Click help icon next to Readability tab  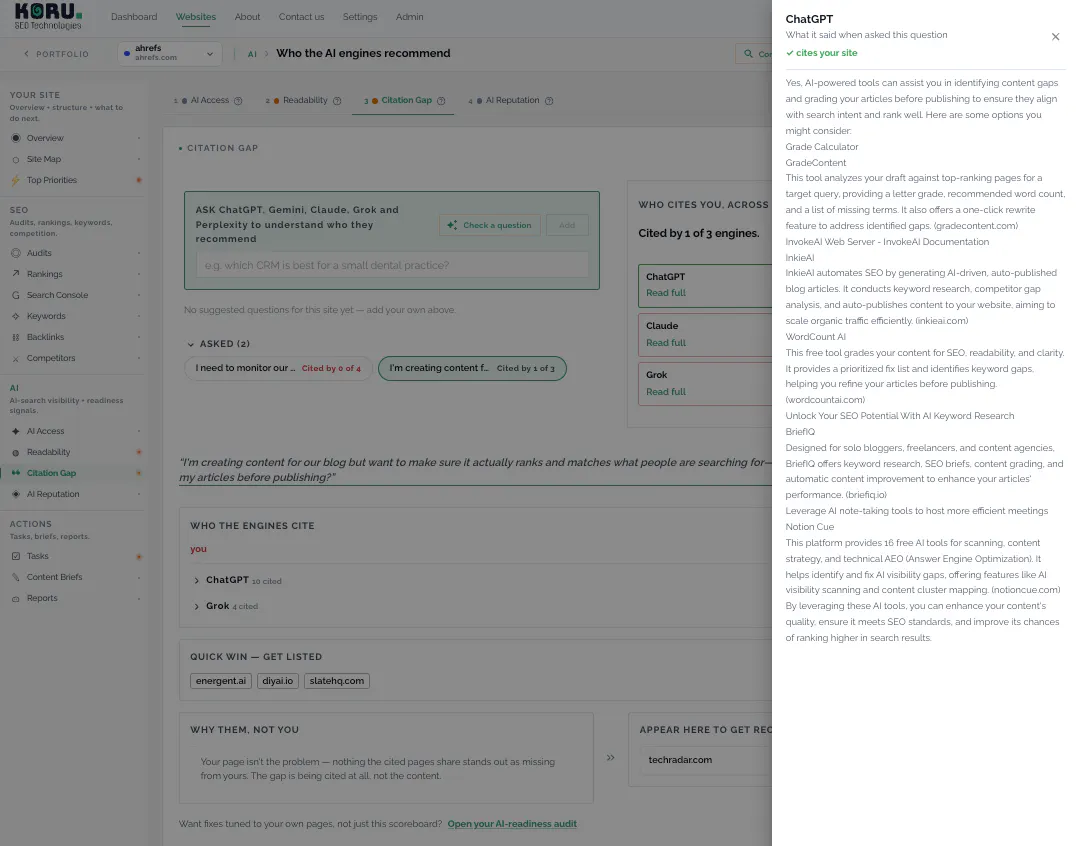coord(337,101)
